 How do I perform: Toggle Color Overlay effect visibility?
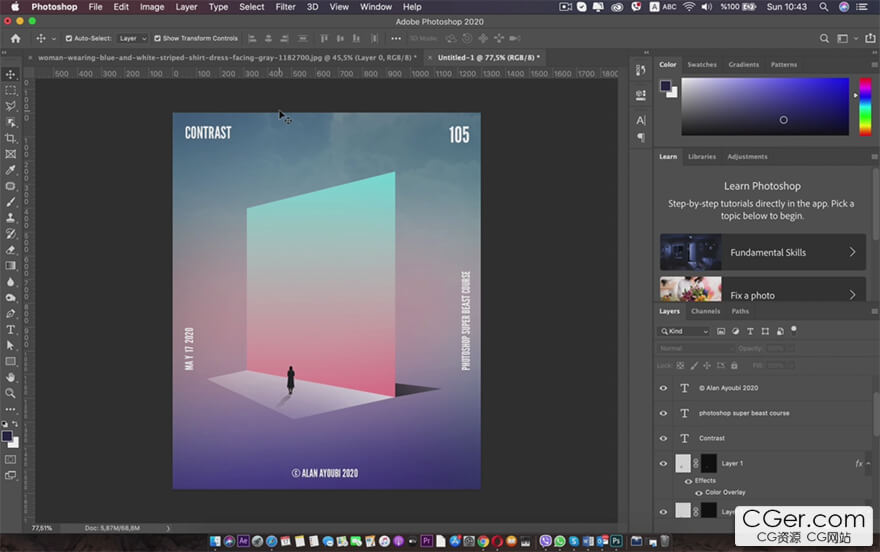point(699,493)
